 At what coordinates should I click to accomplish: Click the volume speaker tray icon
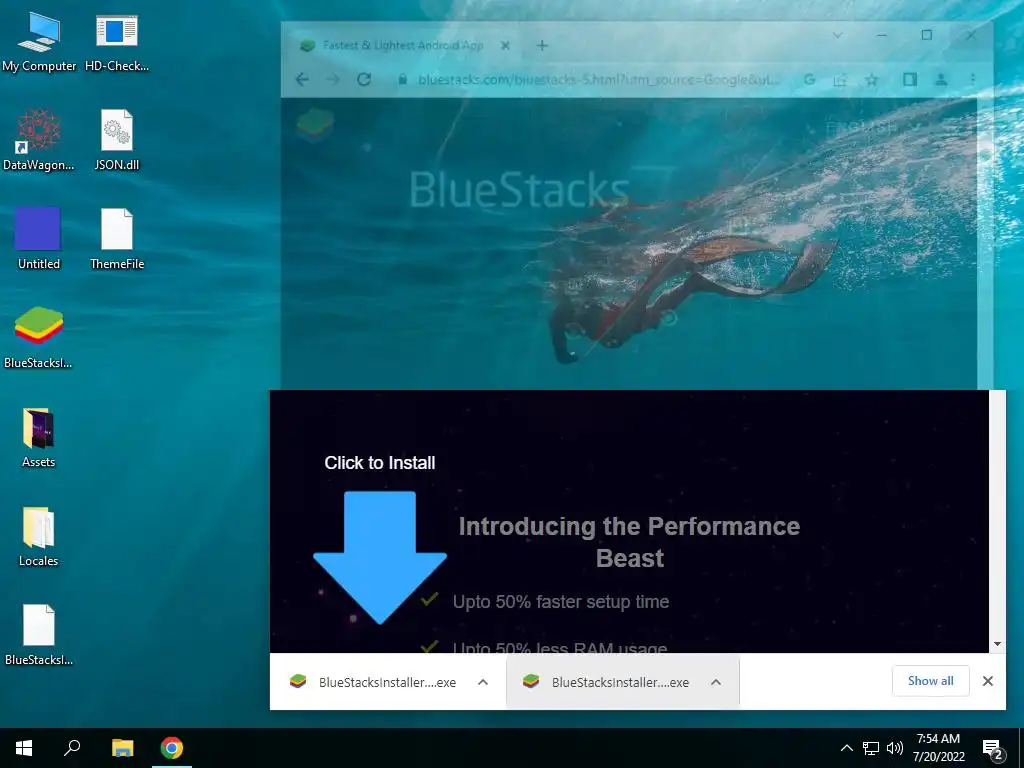point(895,748)
